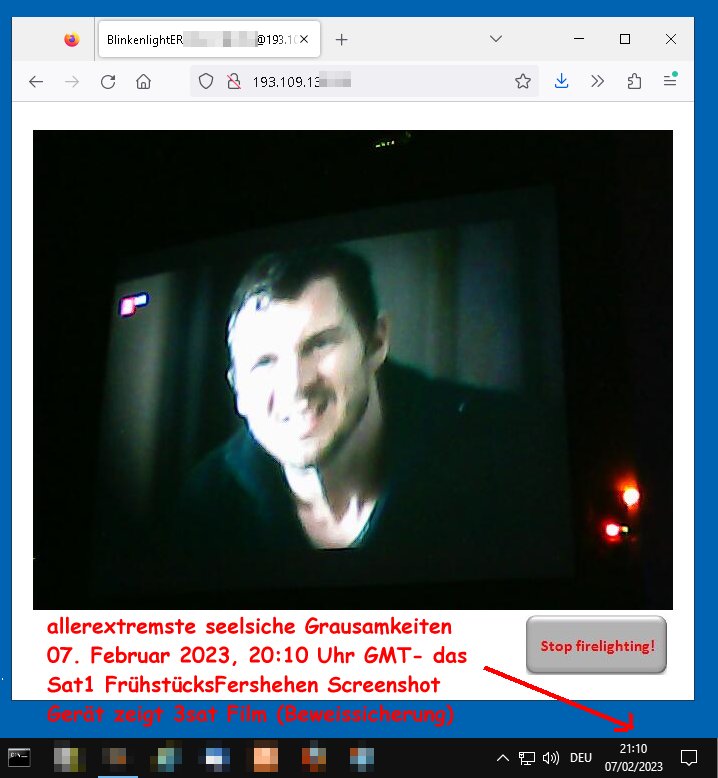This screenshot has height=778, width=718.
Task: Open a new tab
Action: 341,40
